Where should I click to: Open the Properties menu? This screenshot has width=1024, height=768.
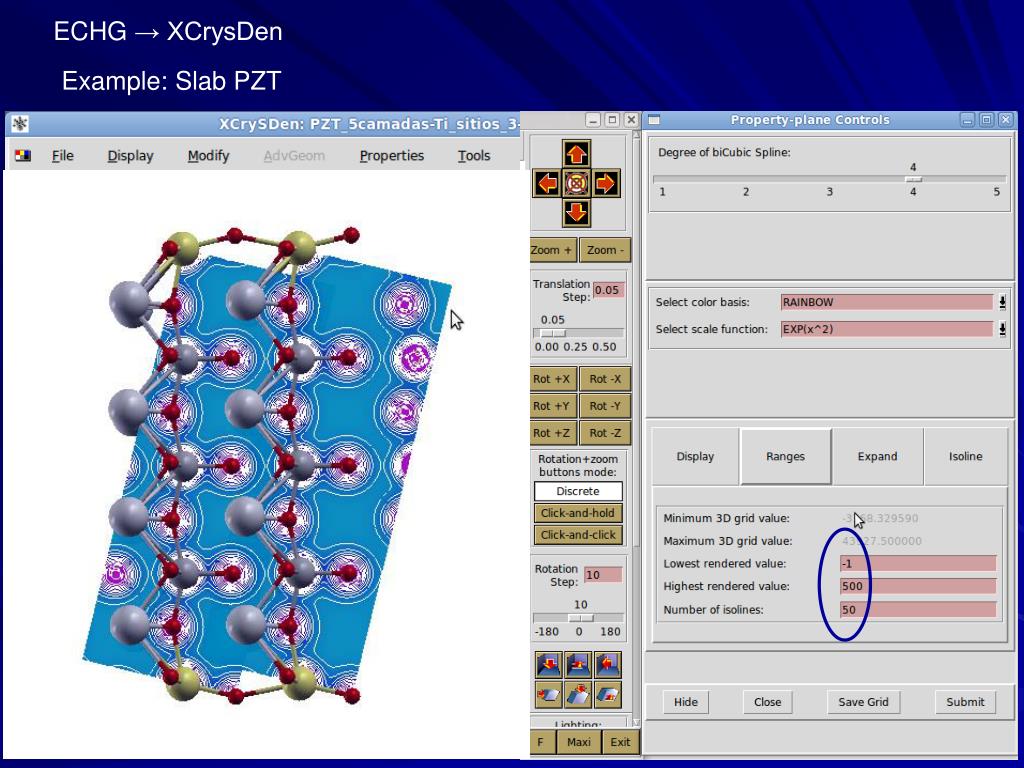(x=392, y=155)
